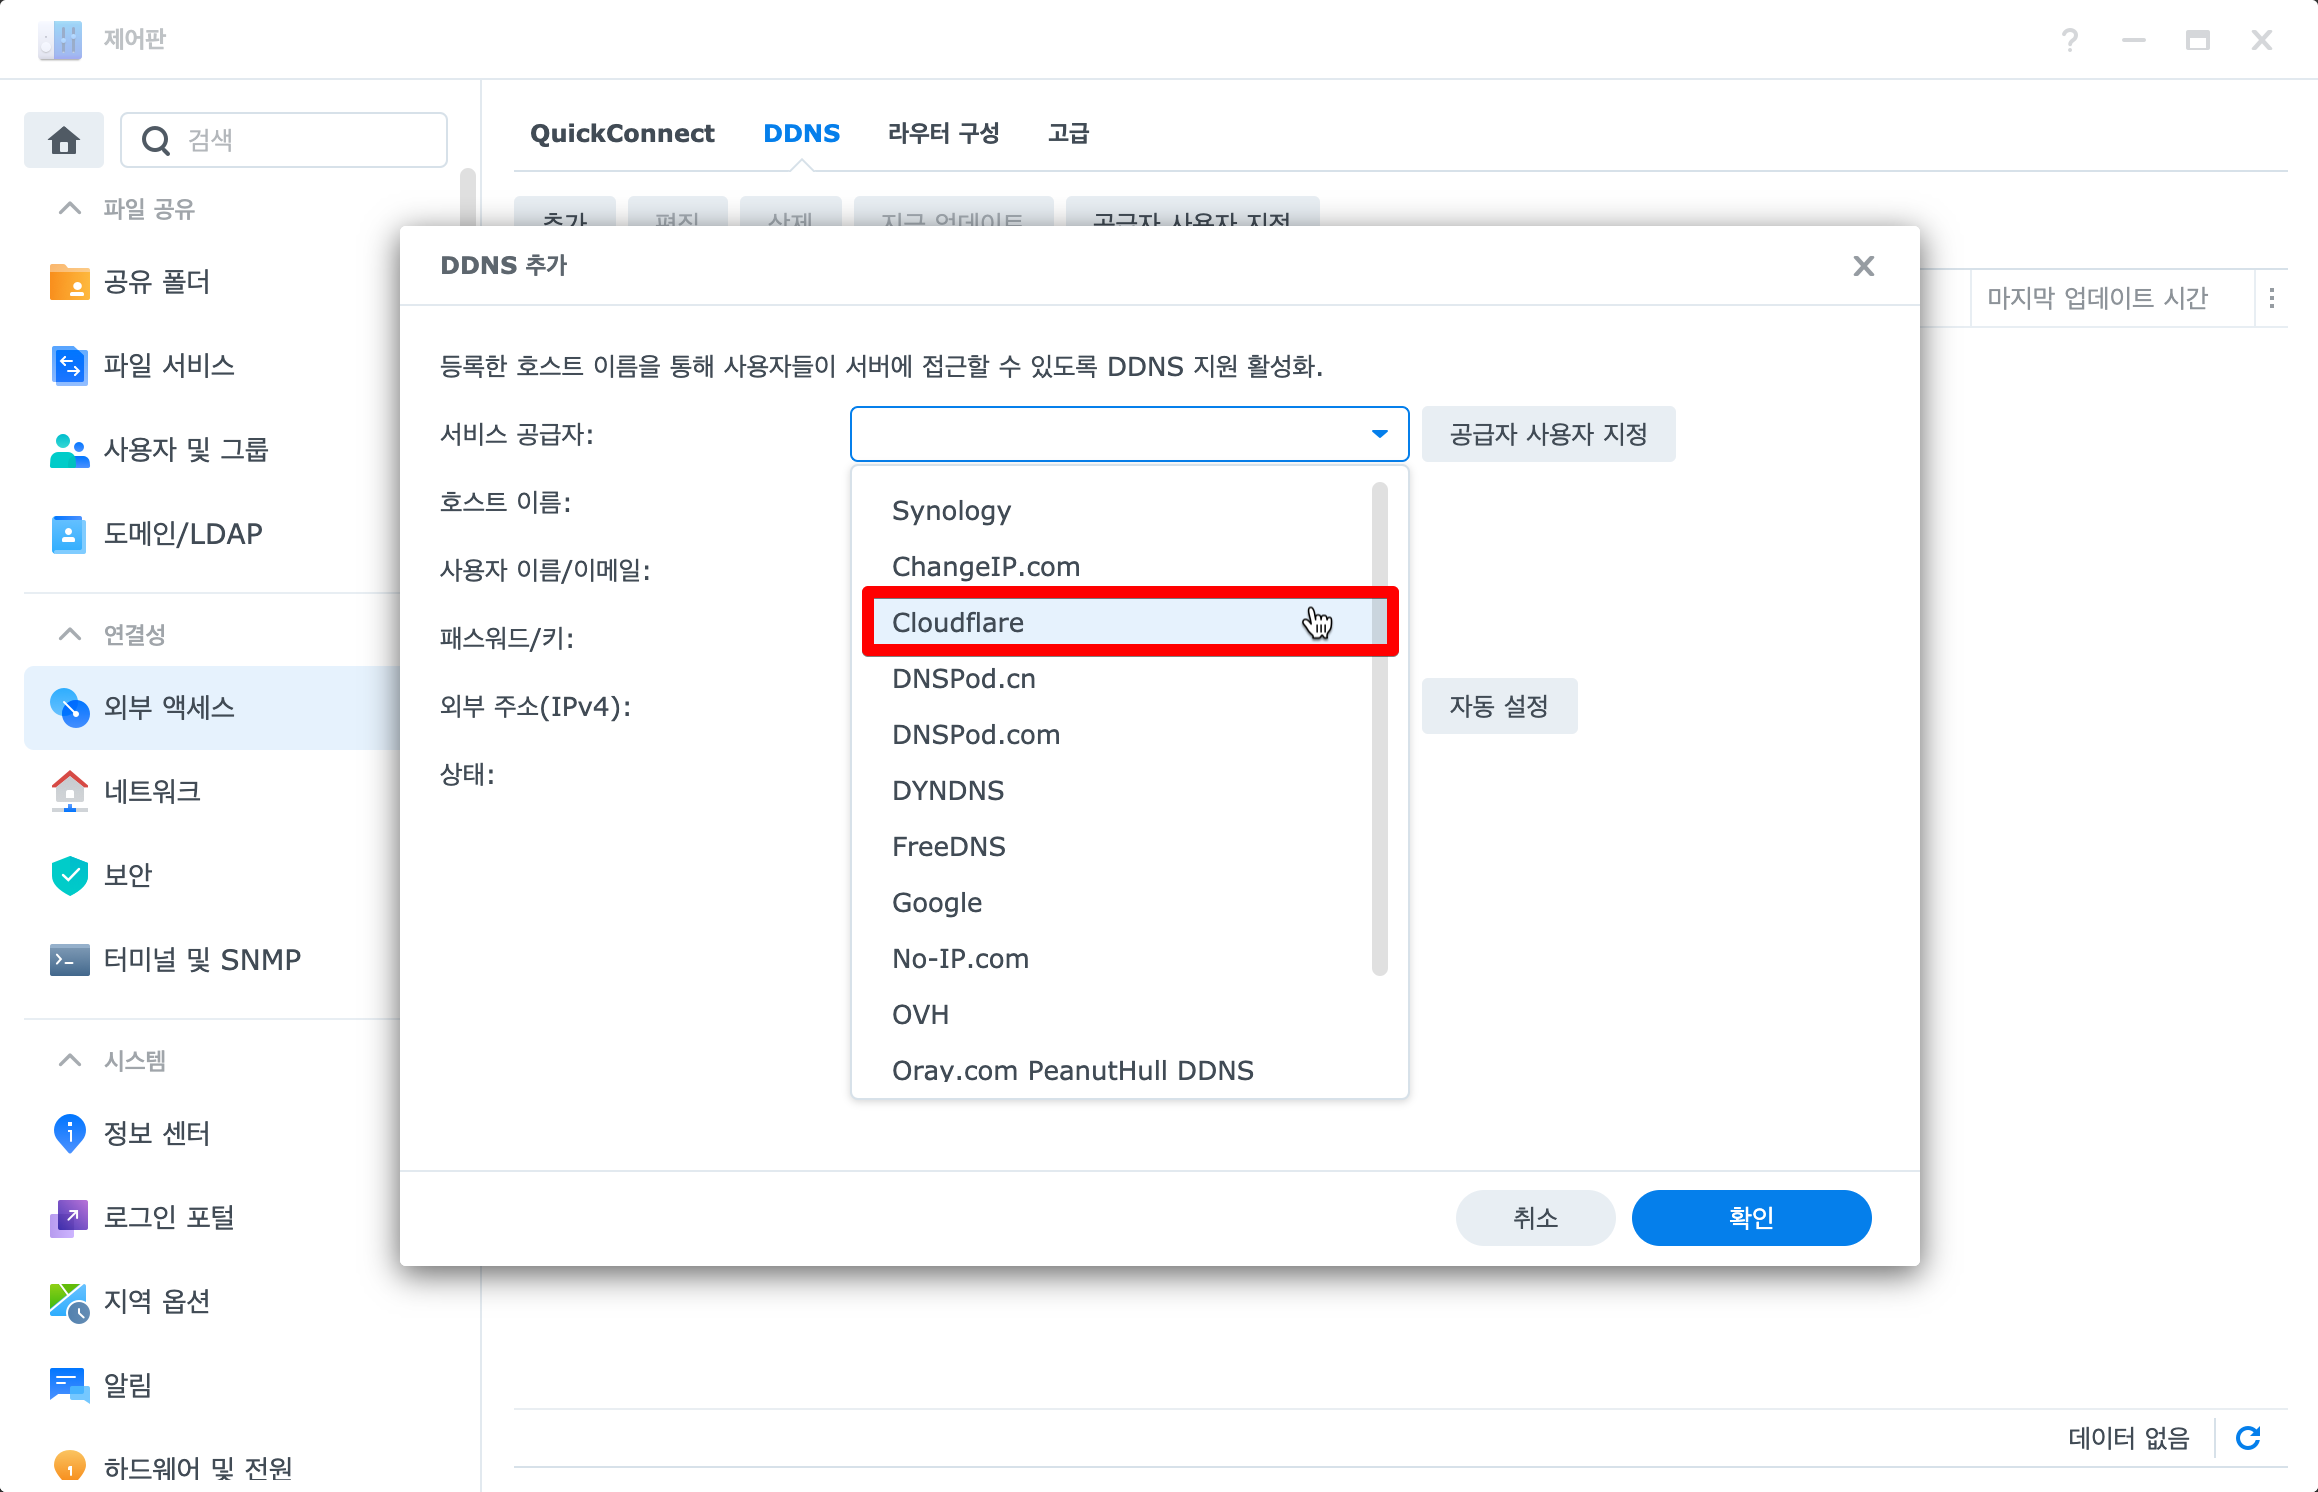Switch to the QuickConnect tab
The height and width of the screenshot is (1492, 2318).
tap(621, 133)
